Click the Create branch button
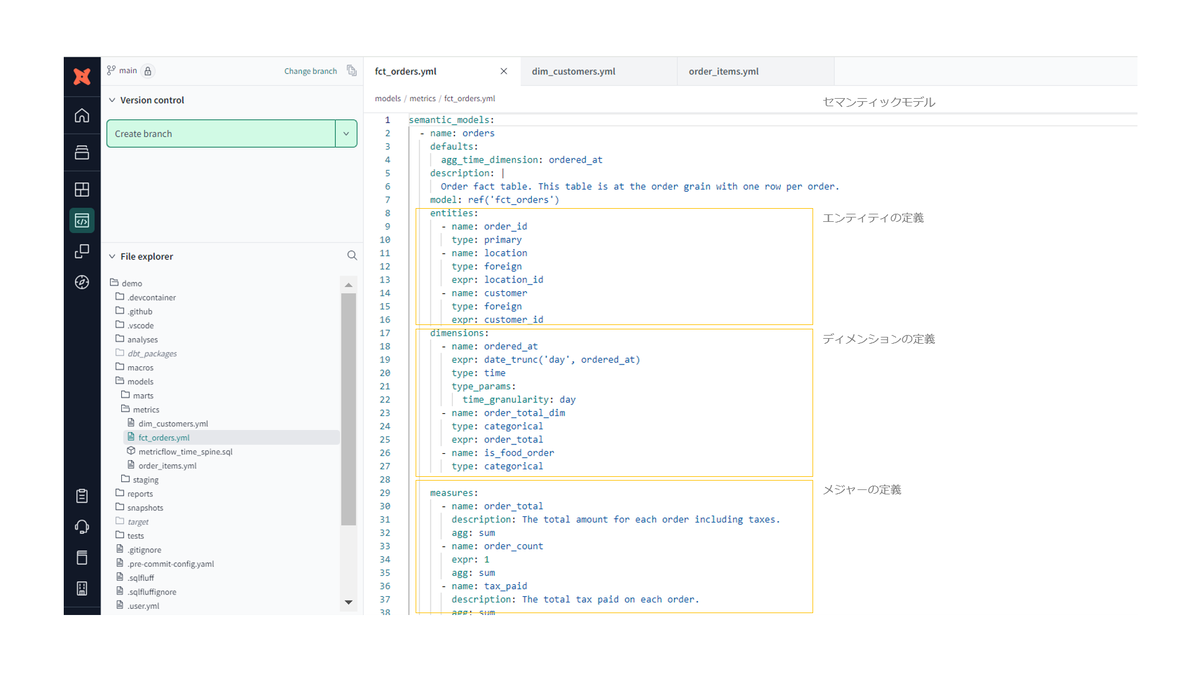The width and height of the screenshot is (1200, 675). click(221, 134)
